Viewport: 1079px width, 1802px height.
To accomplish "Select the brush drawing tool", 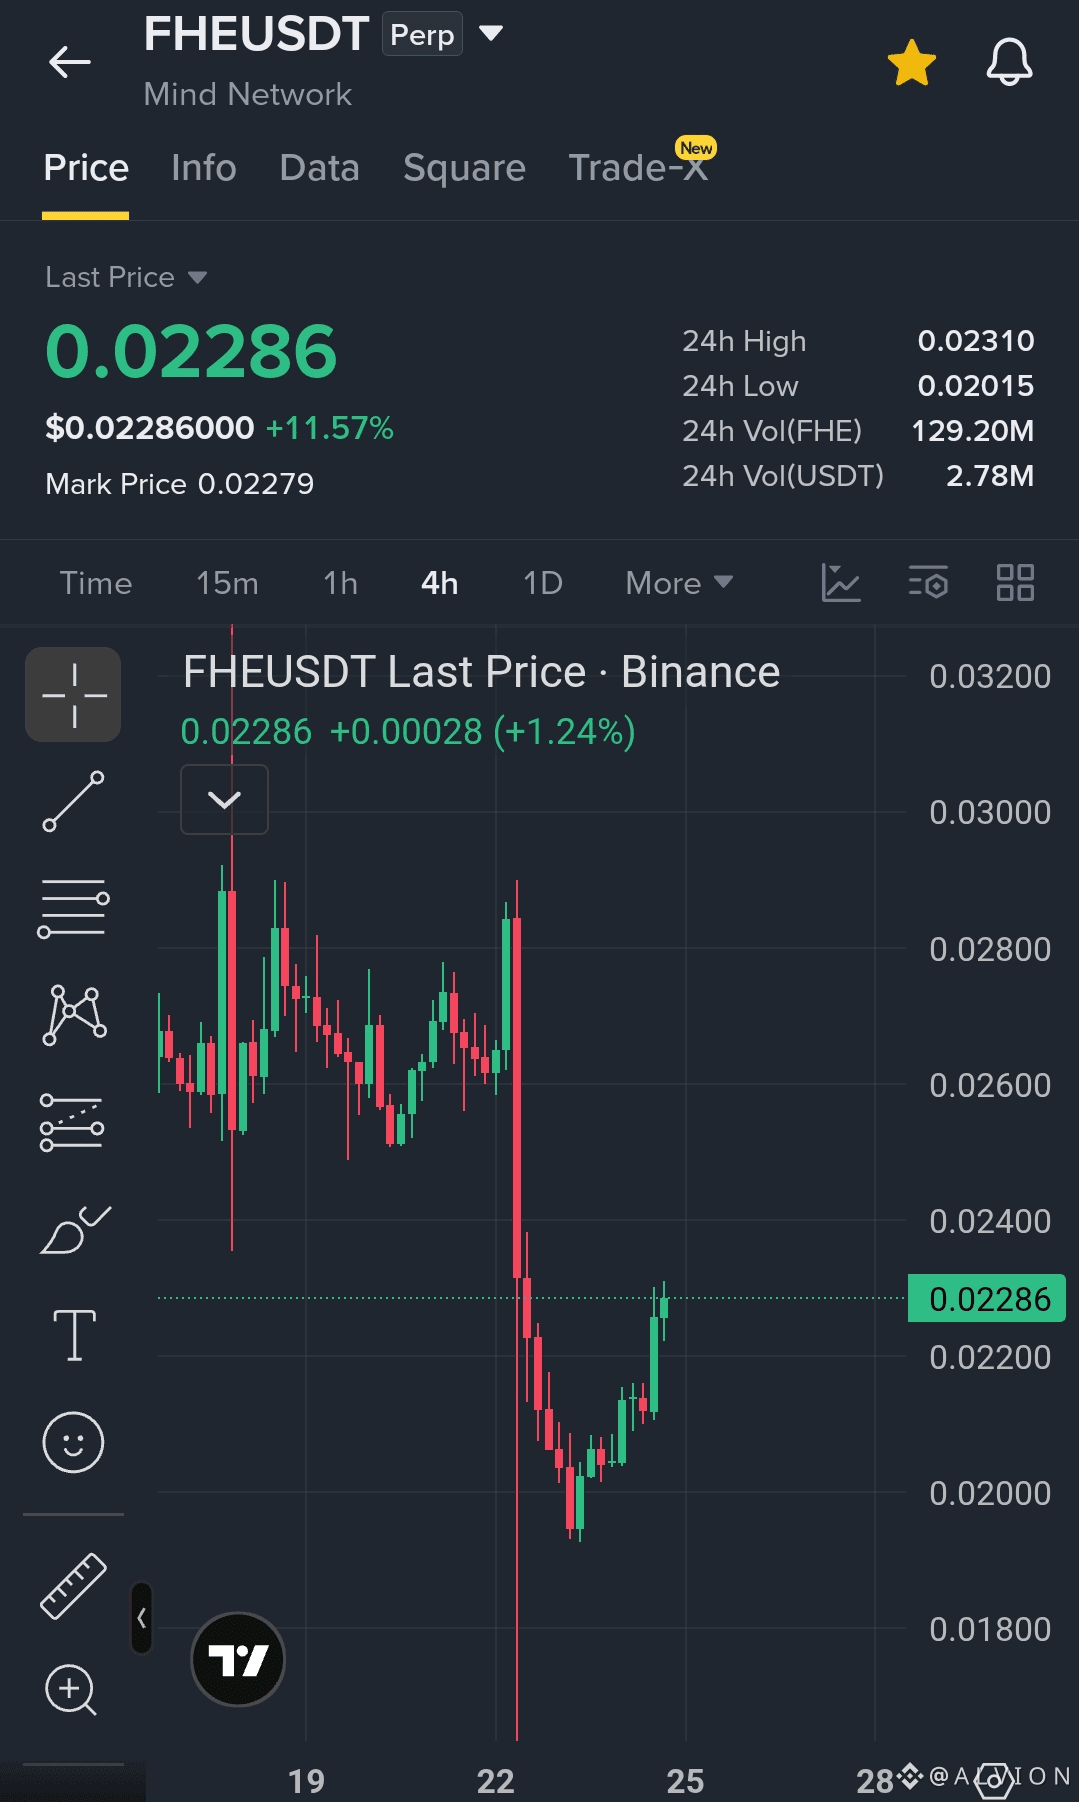I will click(x=75, y=1229).
